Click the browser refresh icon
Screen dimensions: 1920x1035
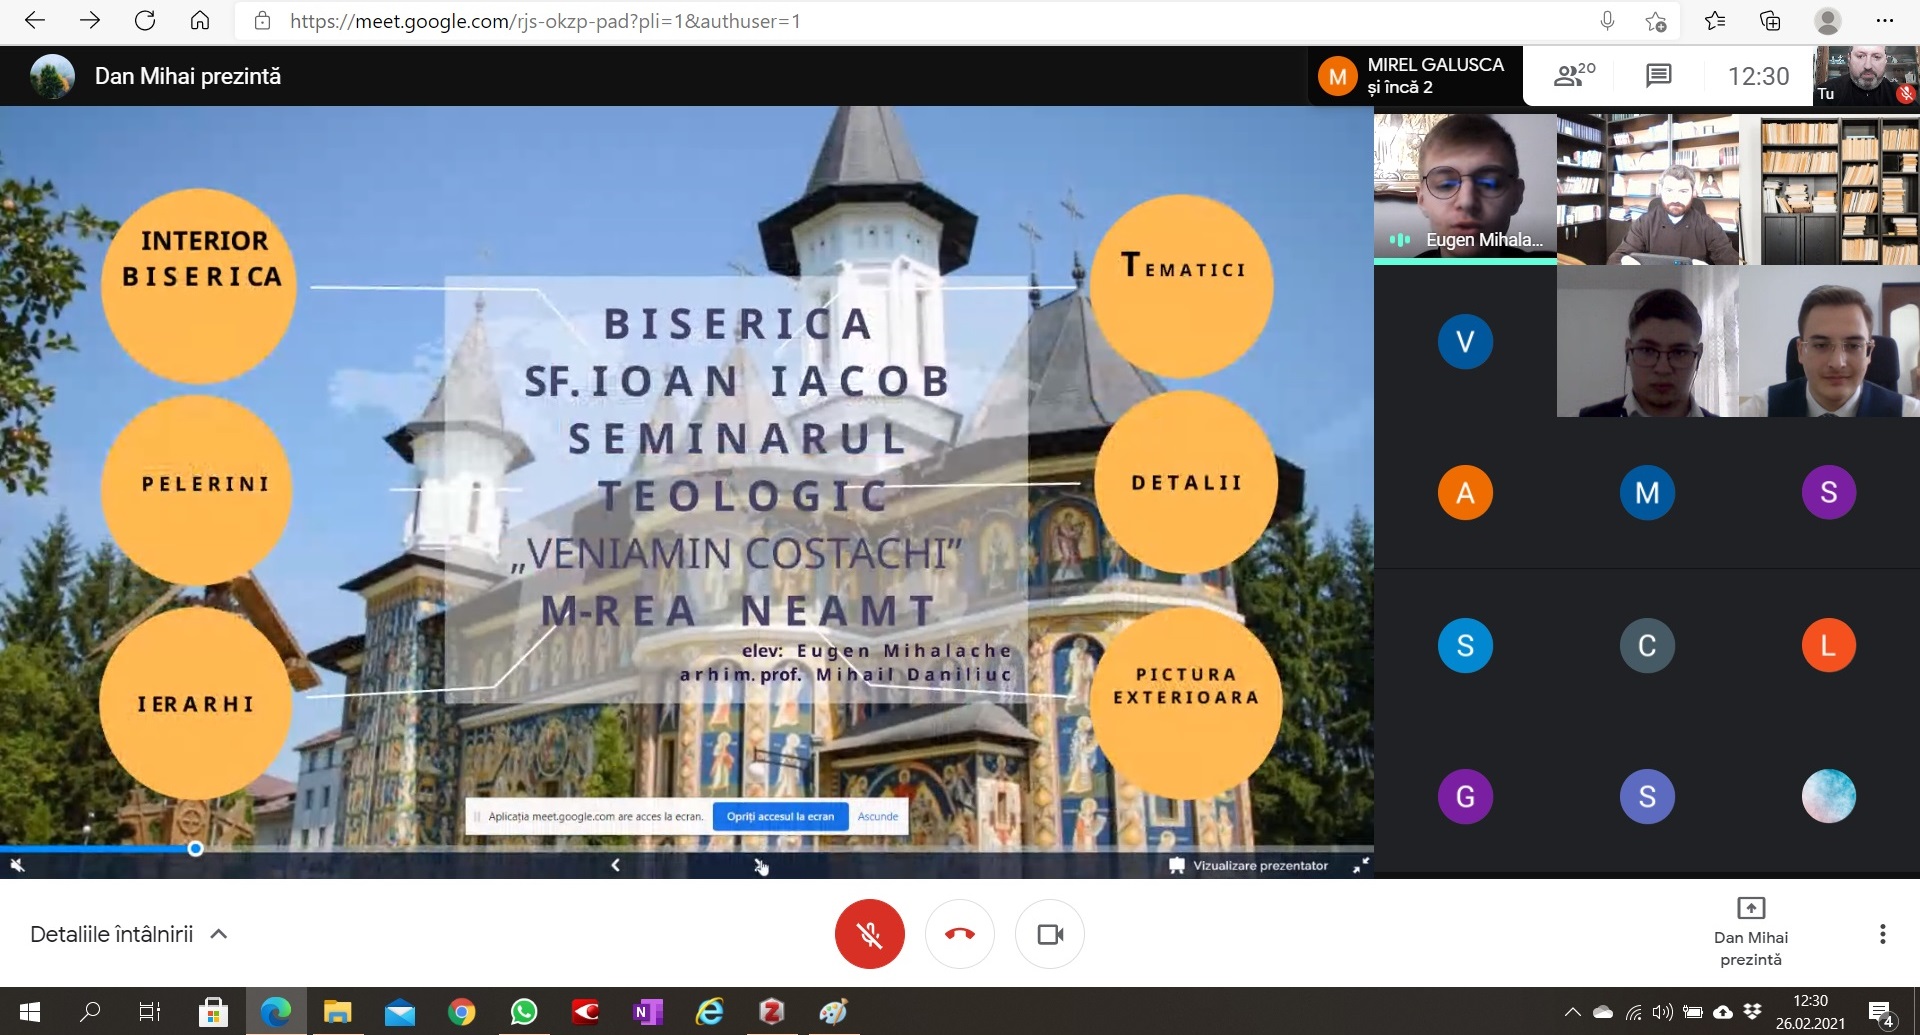(x=145, y=21)
